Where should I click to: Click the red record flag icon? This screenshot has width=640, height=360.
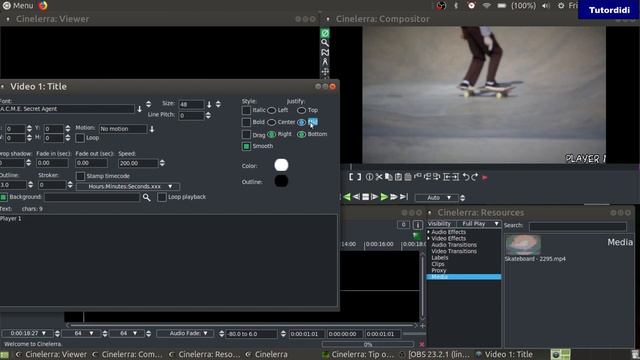coord(484,177)
